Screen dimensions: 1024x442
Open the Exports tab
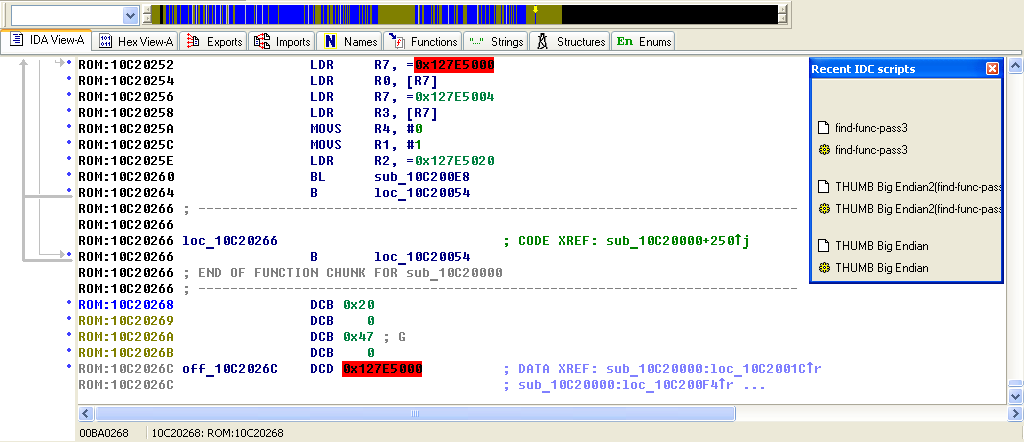(x=214, y=42)
